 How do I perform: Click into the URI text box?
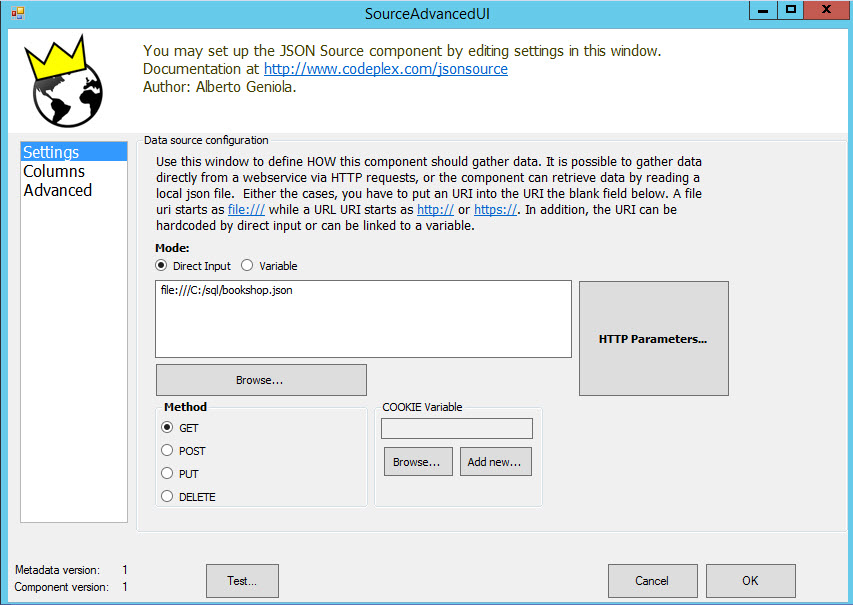tap(363, 319)
